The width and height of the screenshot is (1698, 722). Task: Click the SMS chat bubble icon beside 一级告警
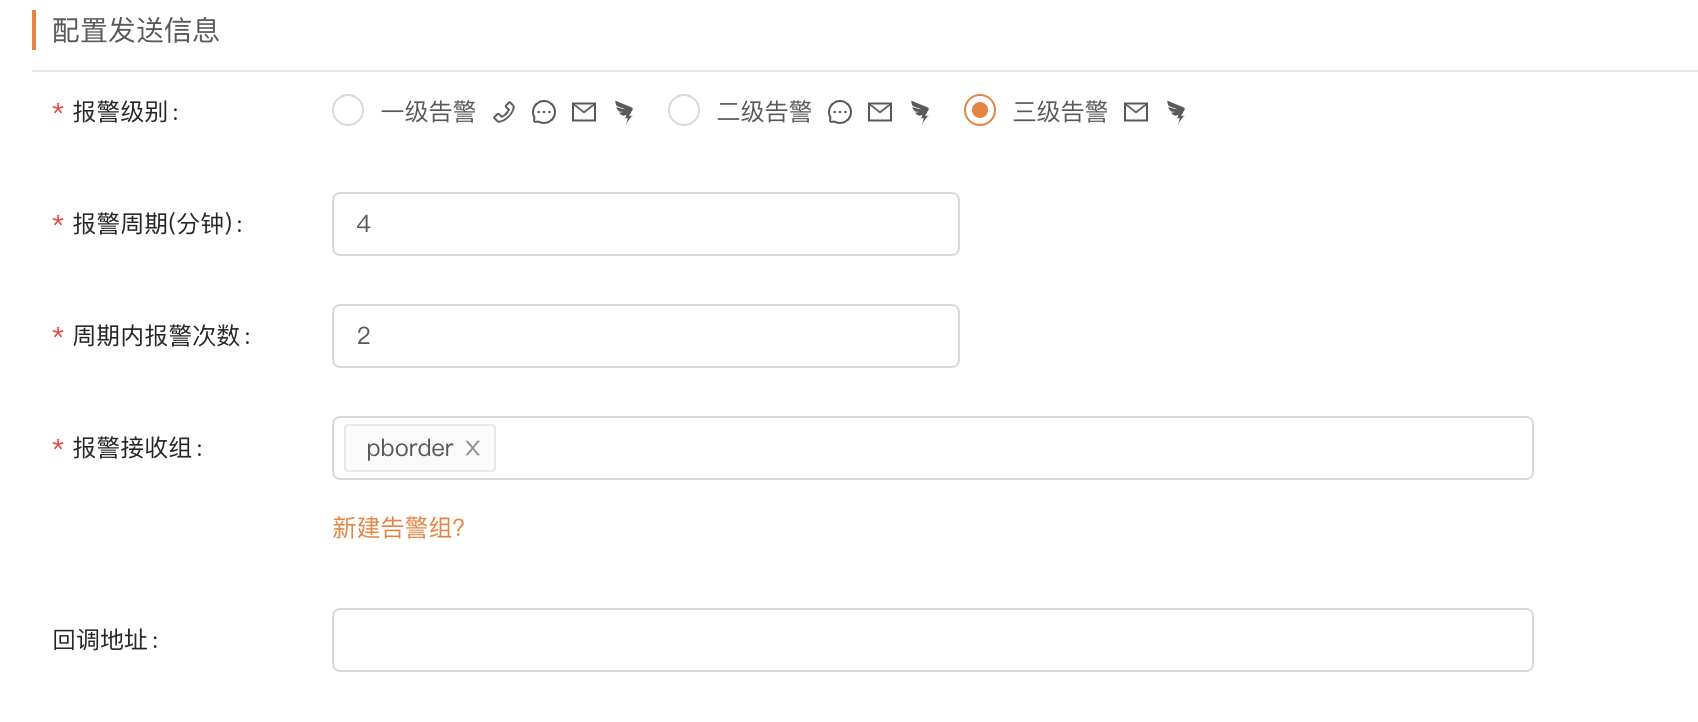544,112
